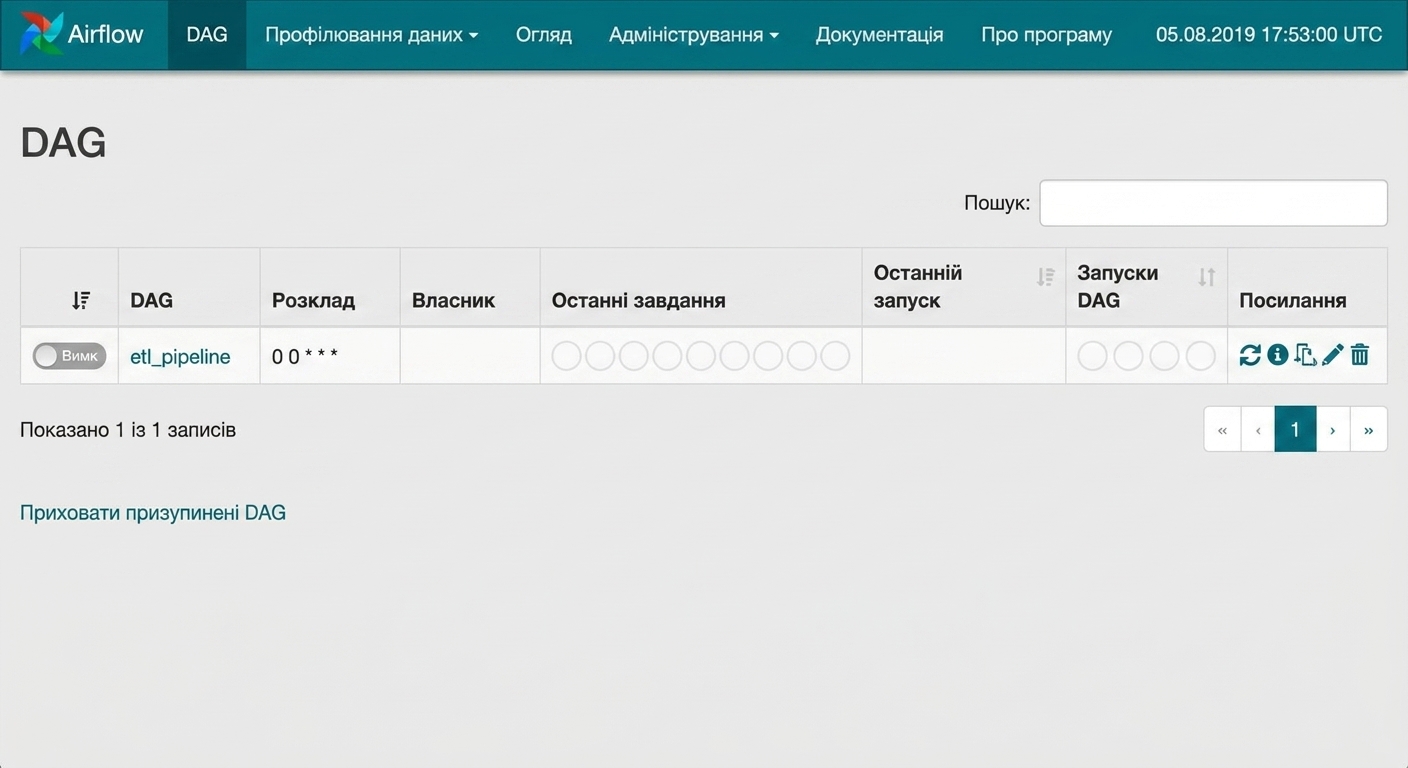Open the DAG tab in navbar
Image resolution: width=1408 pixels, height=768 pixels.
(207, 35)
